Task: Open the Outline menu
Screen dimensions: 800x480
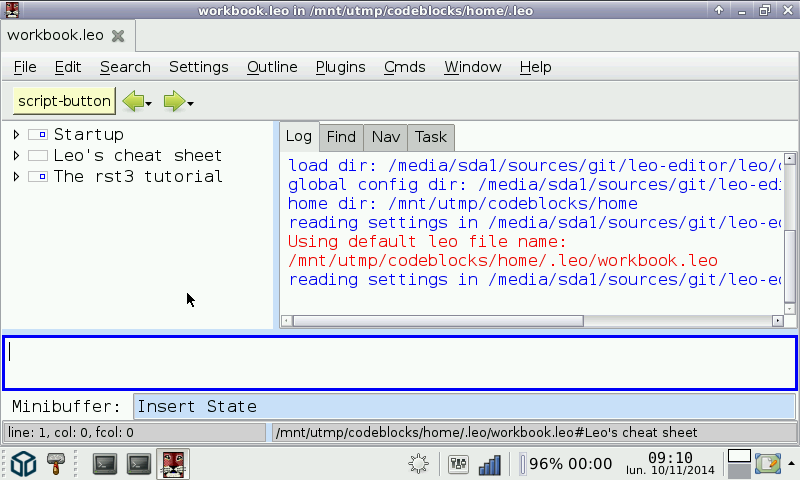Action: click(x=272, y=67)
